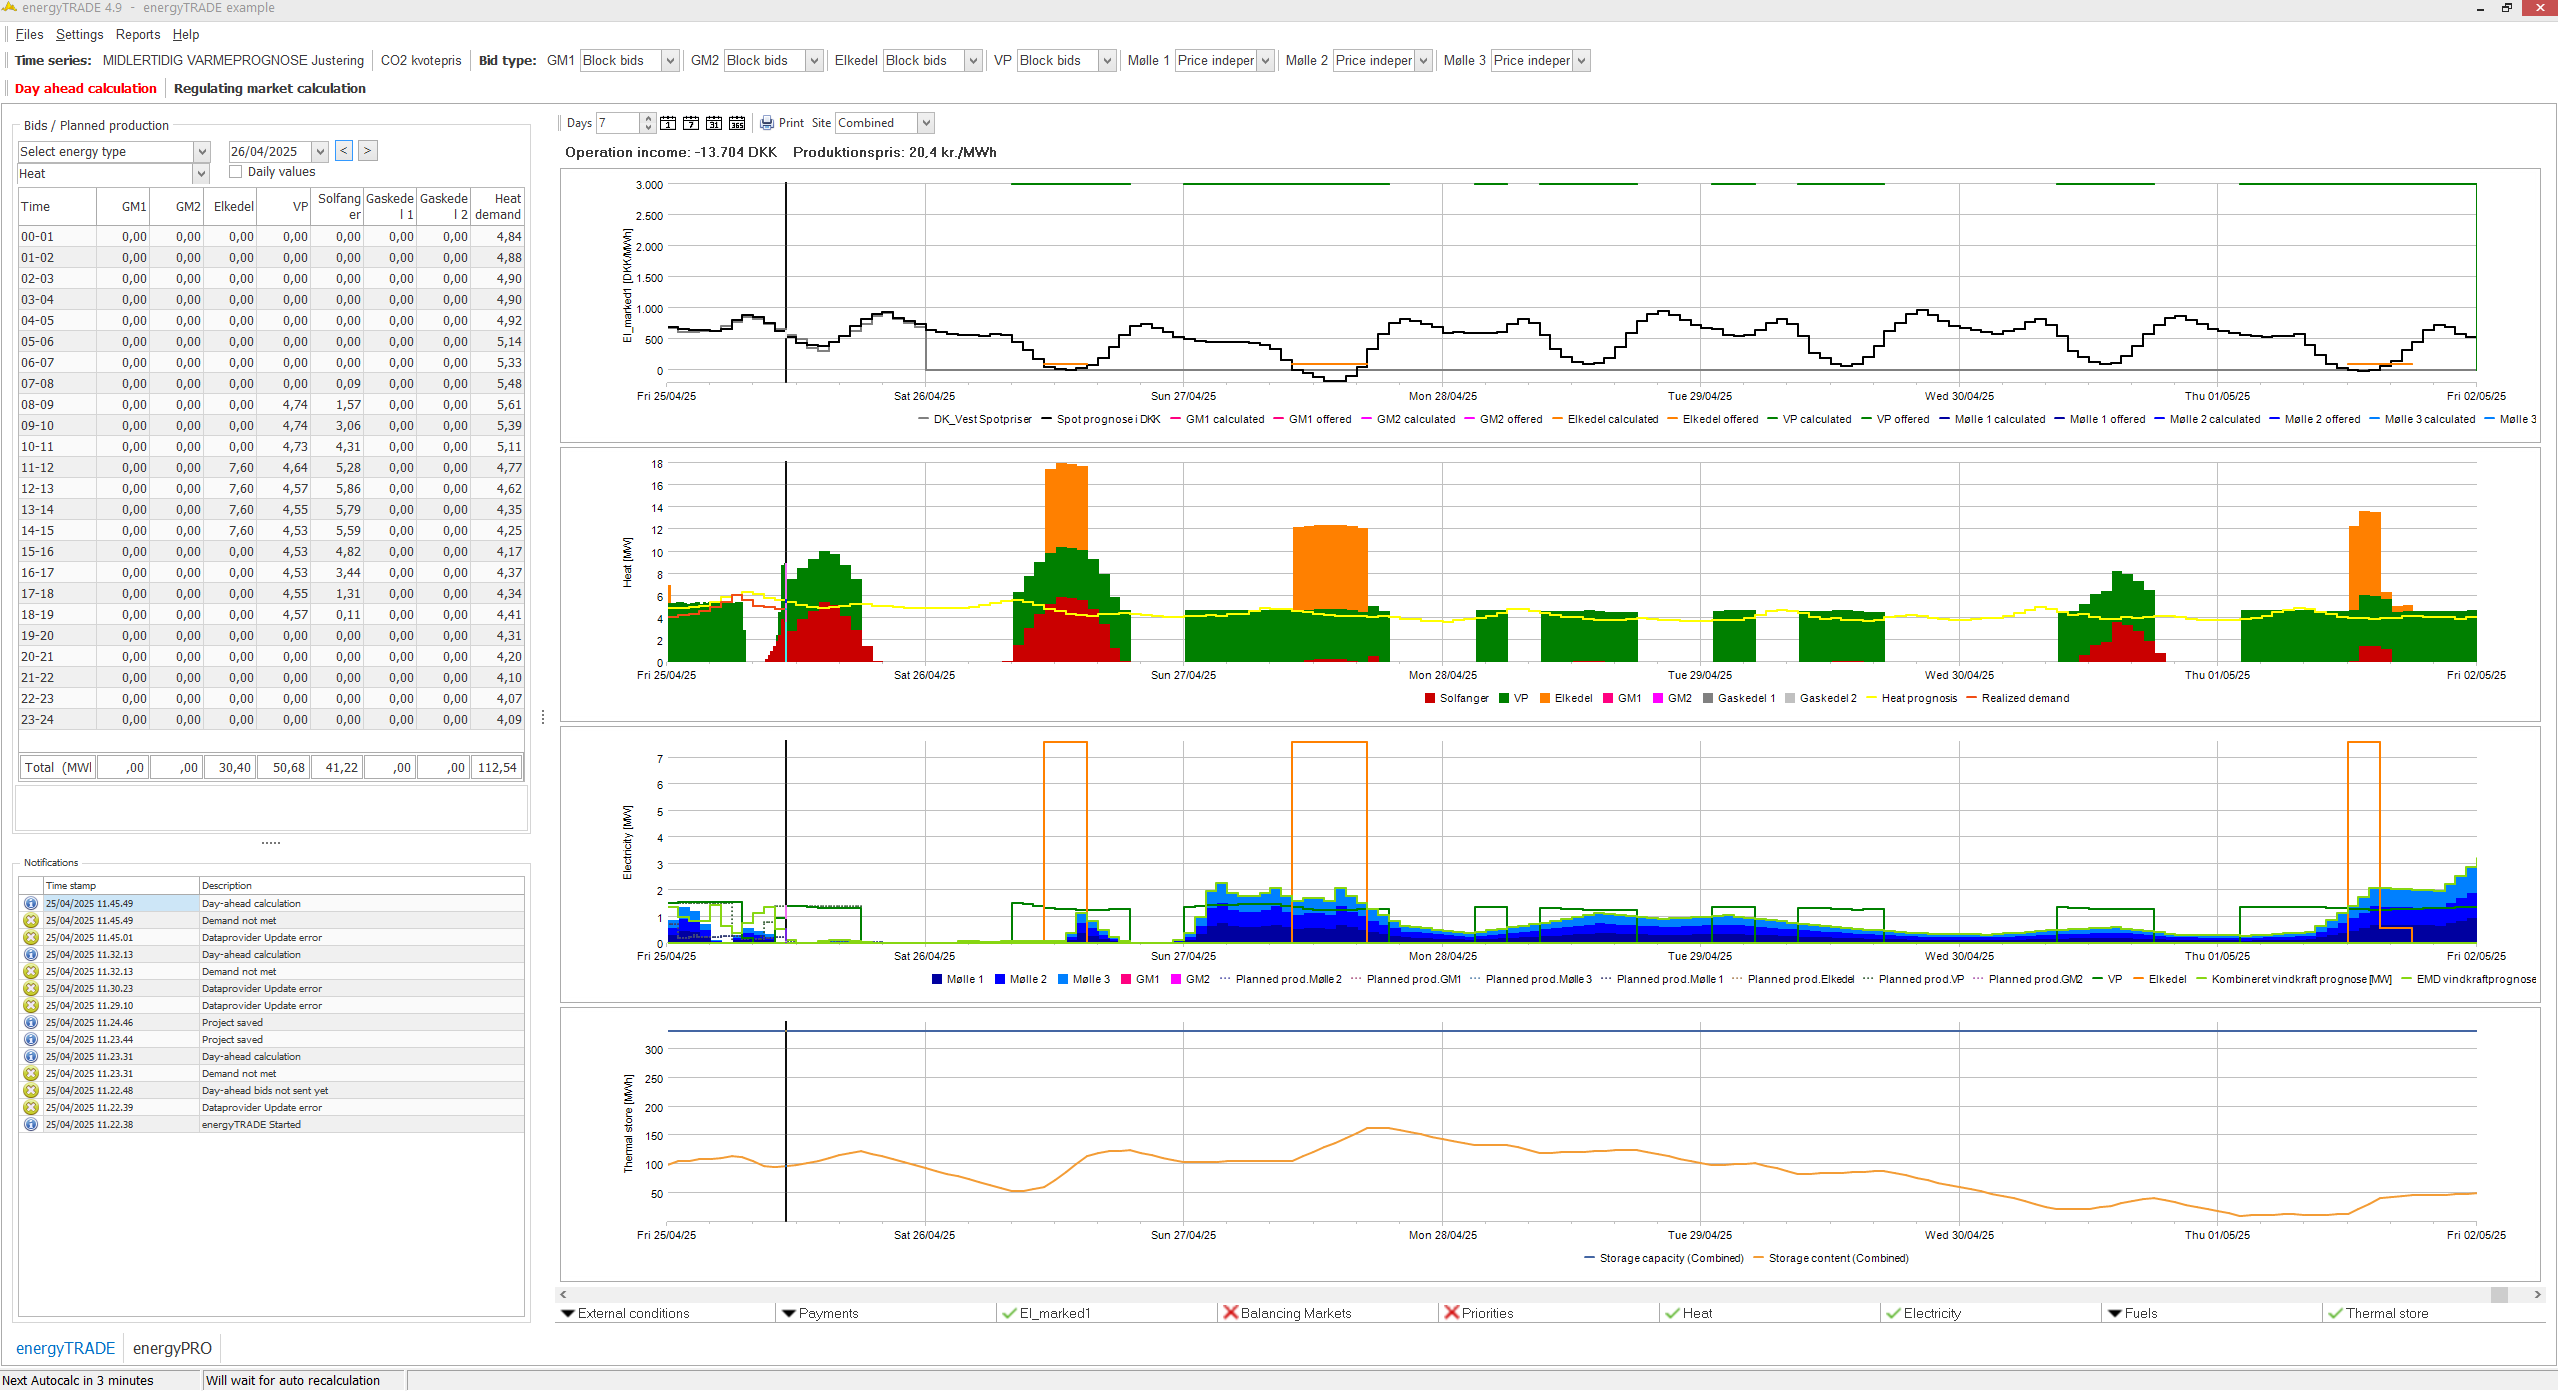Open the Mølle 3 bid type dropdown
Image resolution: width=2558 pixels, height=1391 pixels.
[1581, 61]
